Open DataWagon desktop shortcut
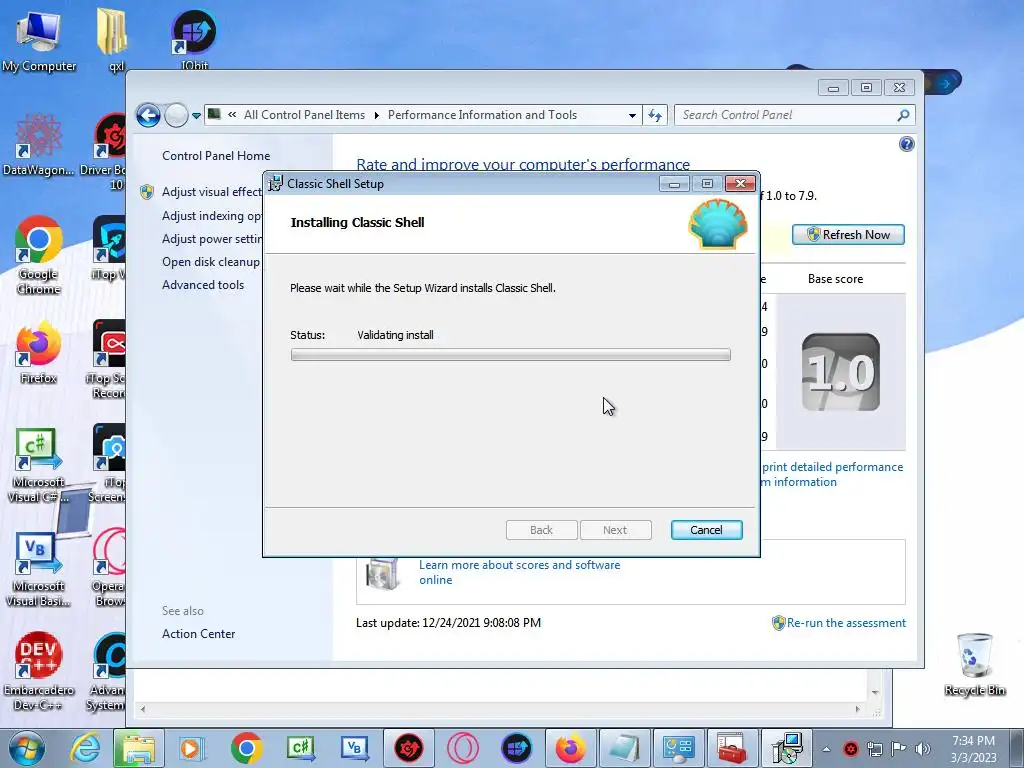The height and width of the screenshot is (768, 1024). tap(39, 145)
